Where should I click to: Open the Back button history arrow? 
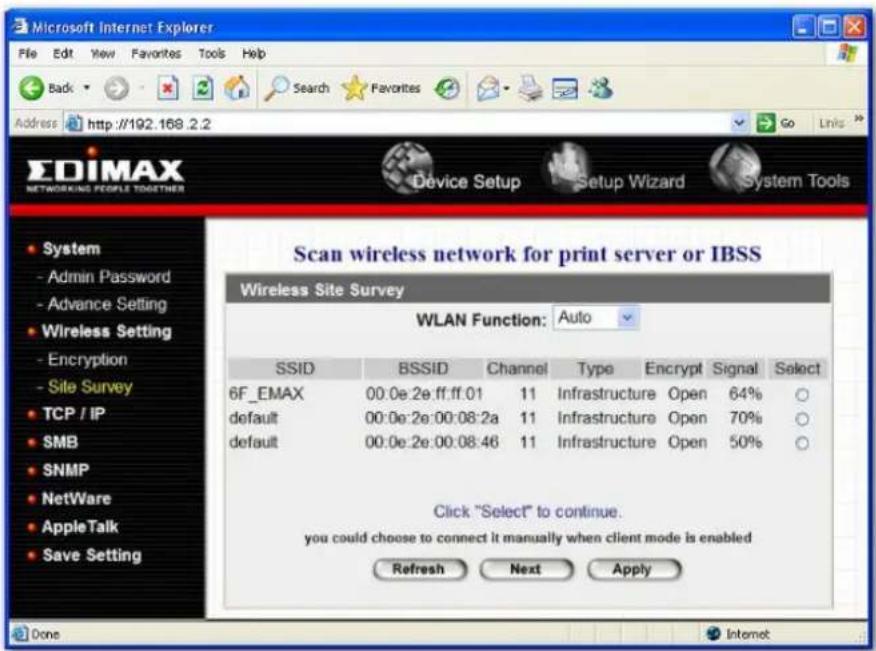87,88
